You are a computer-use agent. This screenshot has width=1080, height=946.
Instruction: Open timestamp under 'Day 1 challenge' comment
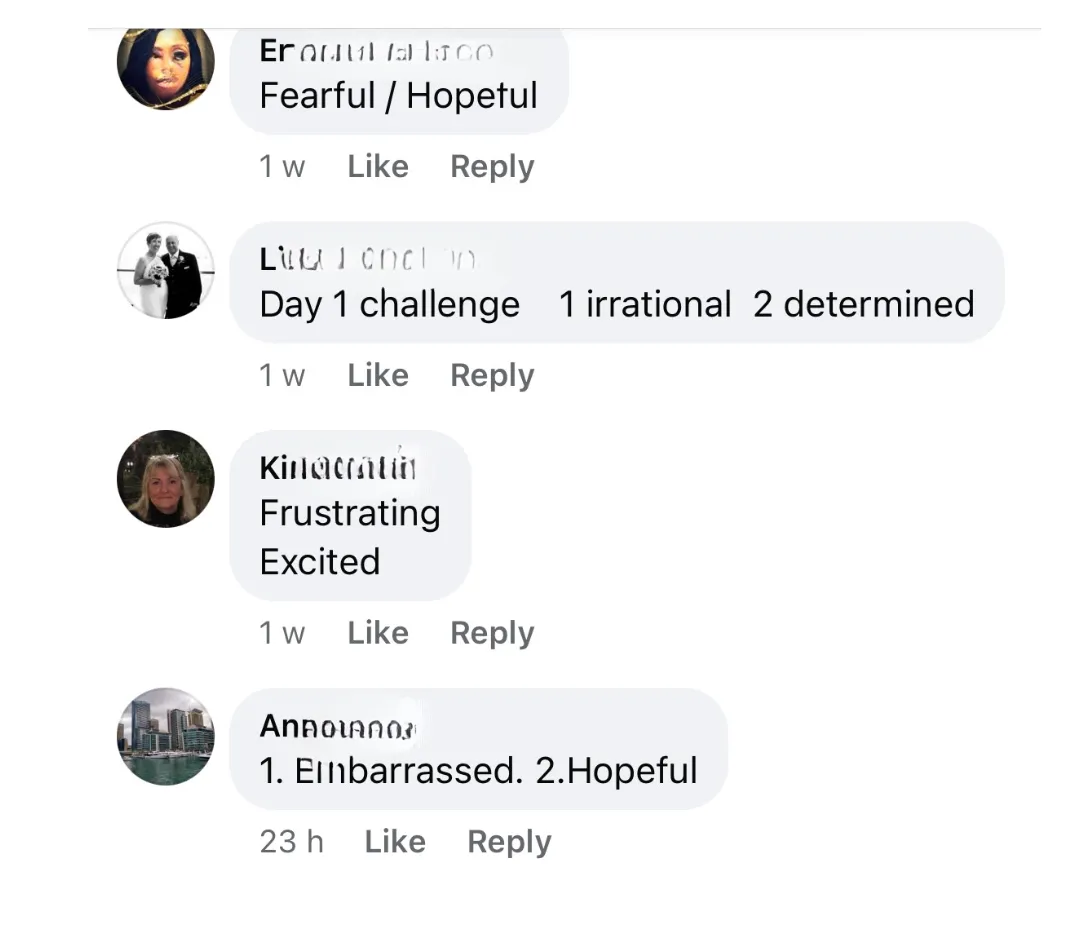click(x=282, y=375)
